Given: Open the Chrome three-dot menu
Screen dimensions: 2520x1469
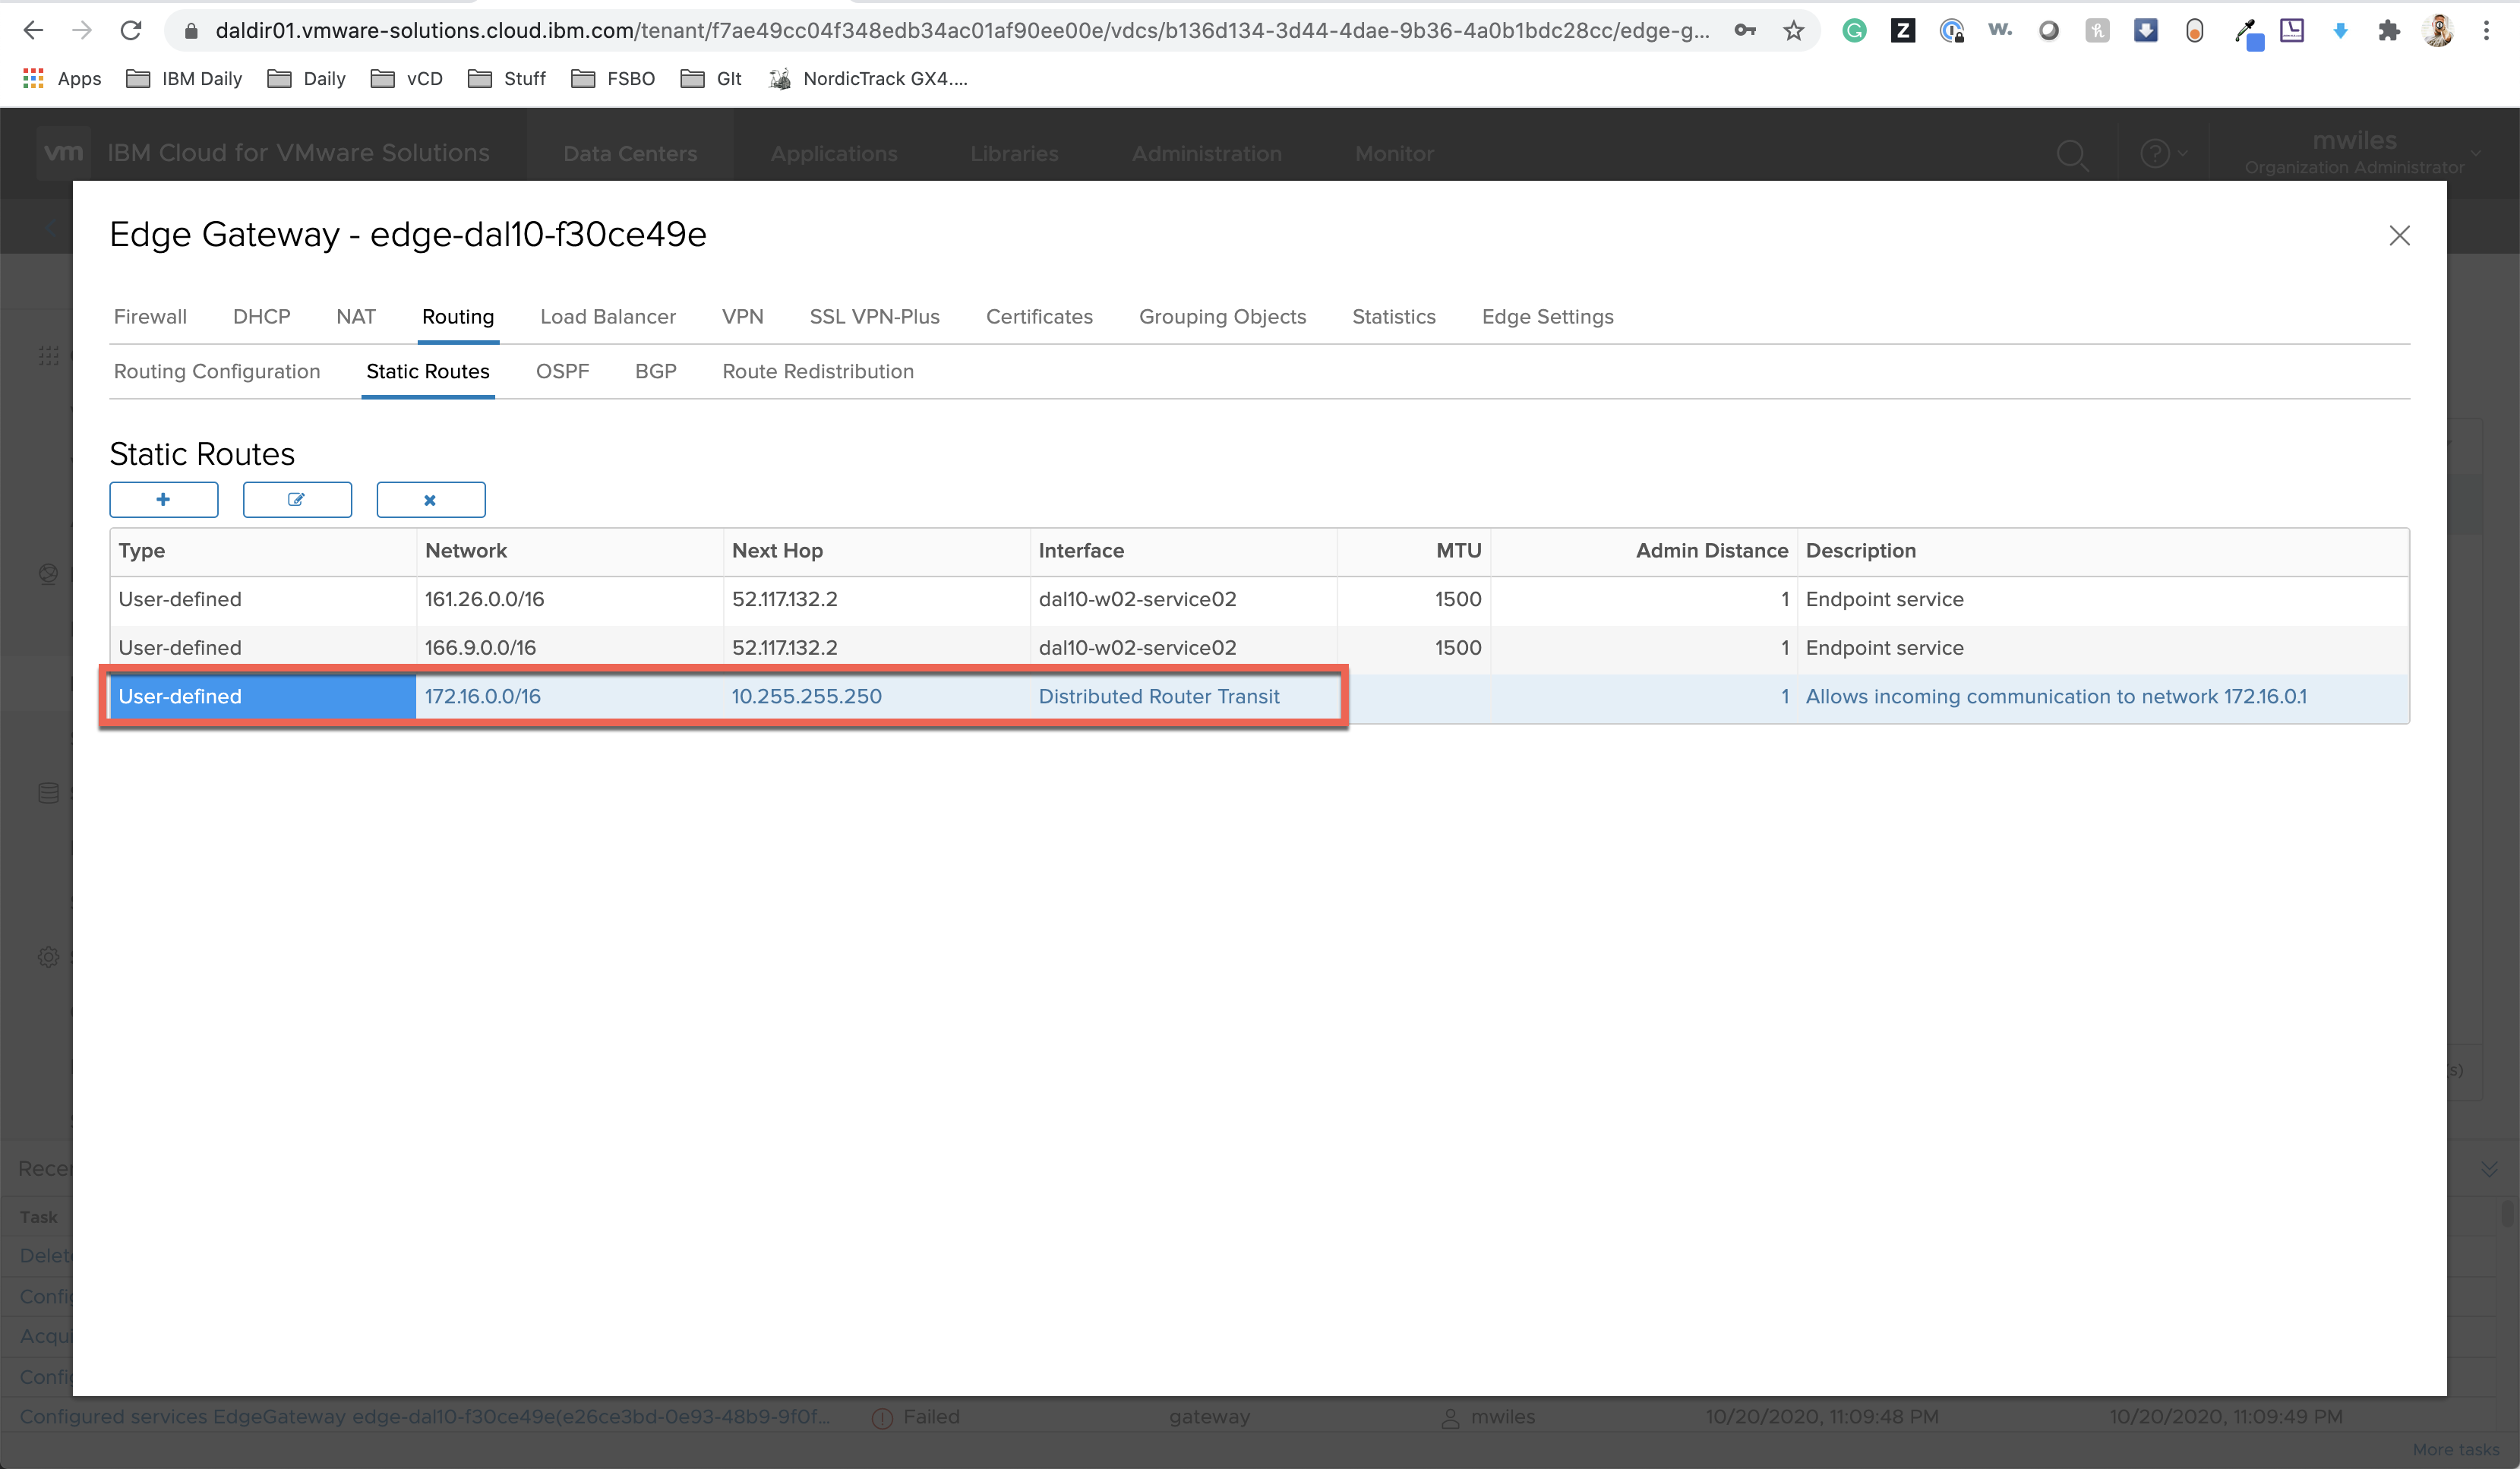Looking at the screenshot, I should coord(2486,31).
